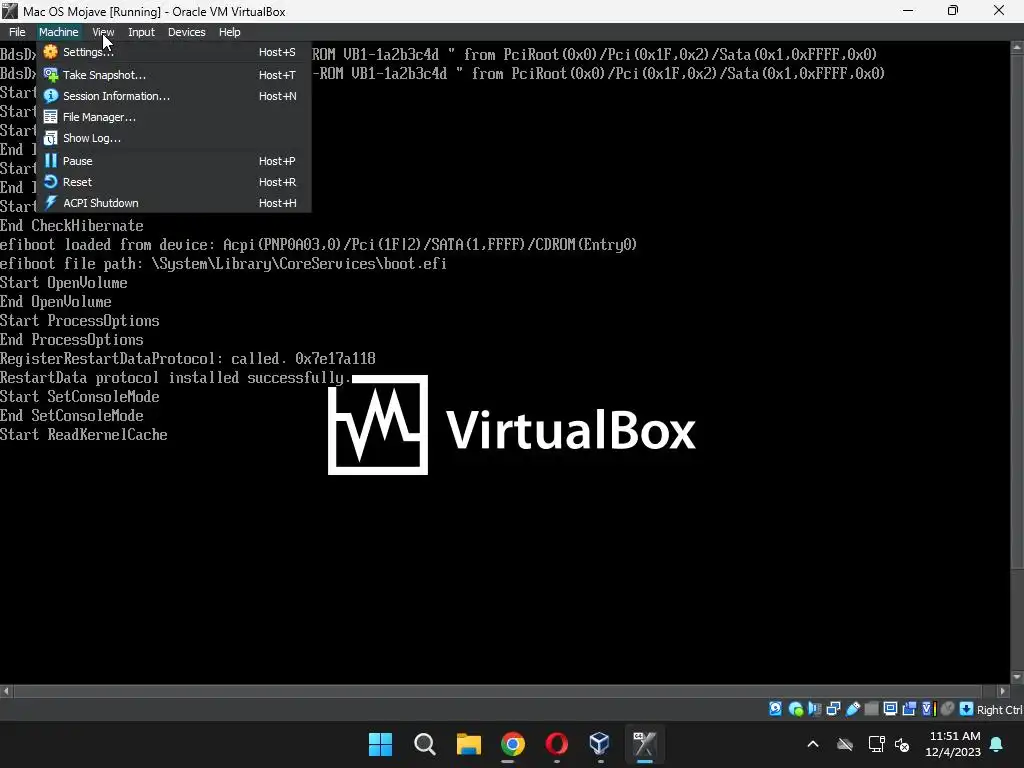
Task: Open the notifications bell
Action: [997, 744]
